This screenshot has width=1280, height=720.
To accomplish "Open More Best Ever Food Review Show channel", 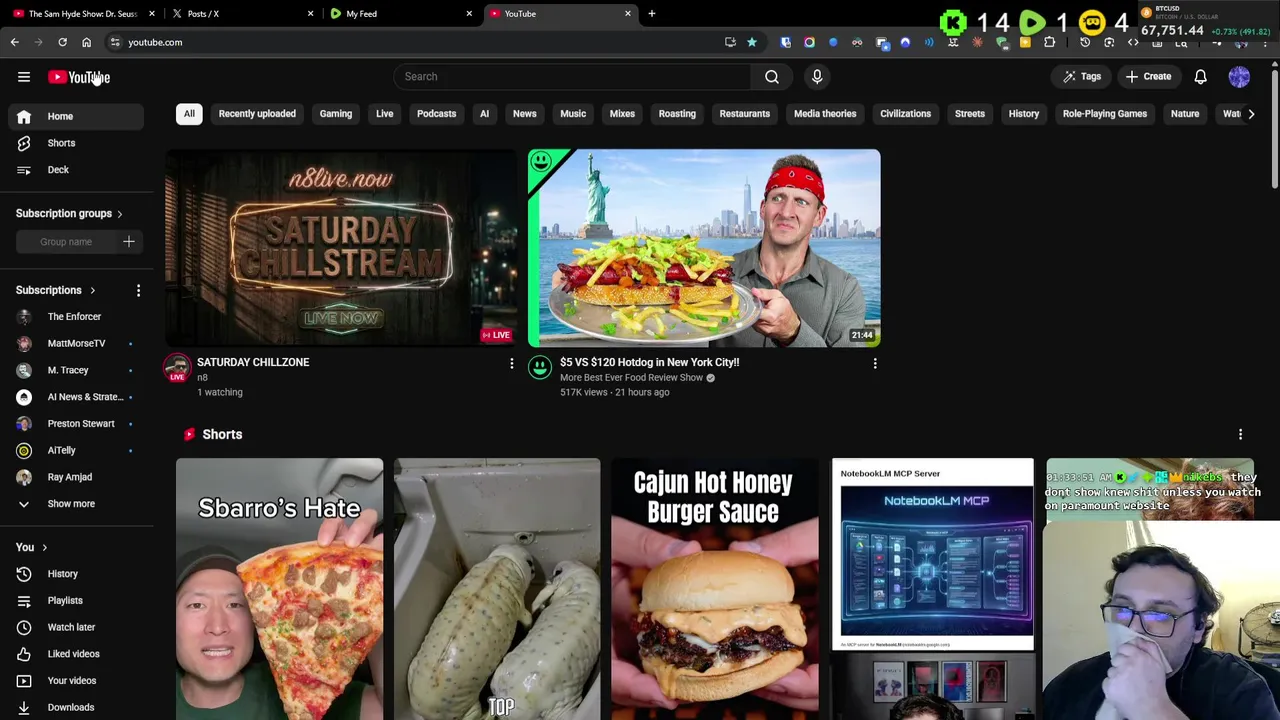I will (631, 378).
